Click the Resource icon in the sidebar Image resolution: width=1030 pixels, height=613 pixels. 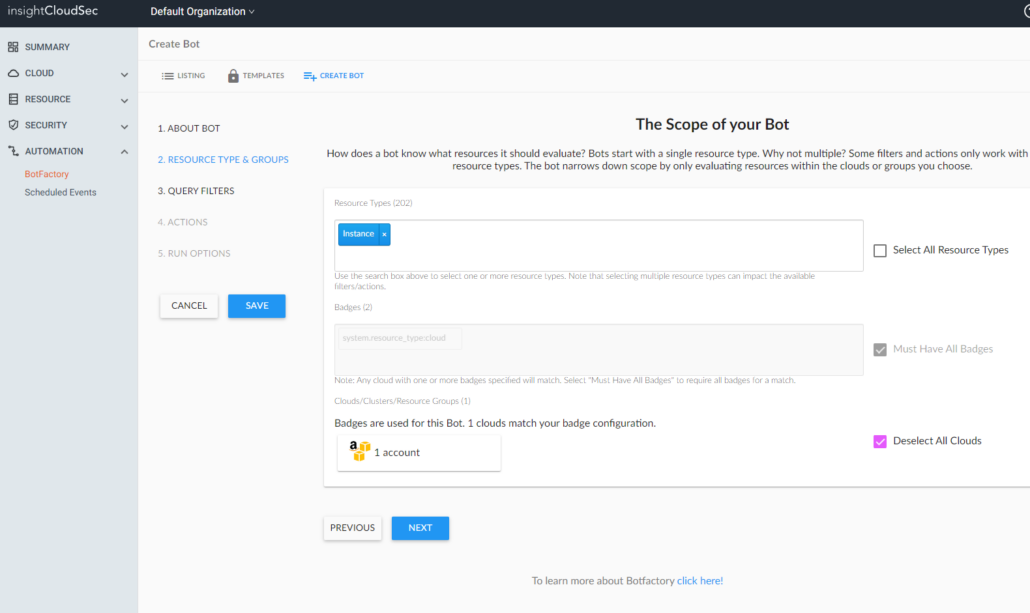point(14,98)
